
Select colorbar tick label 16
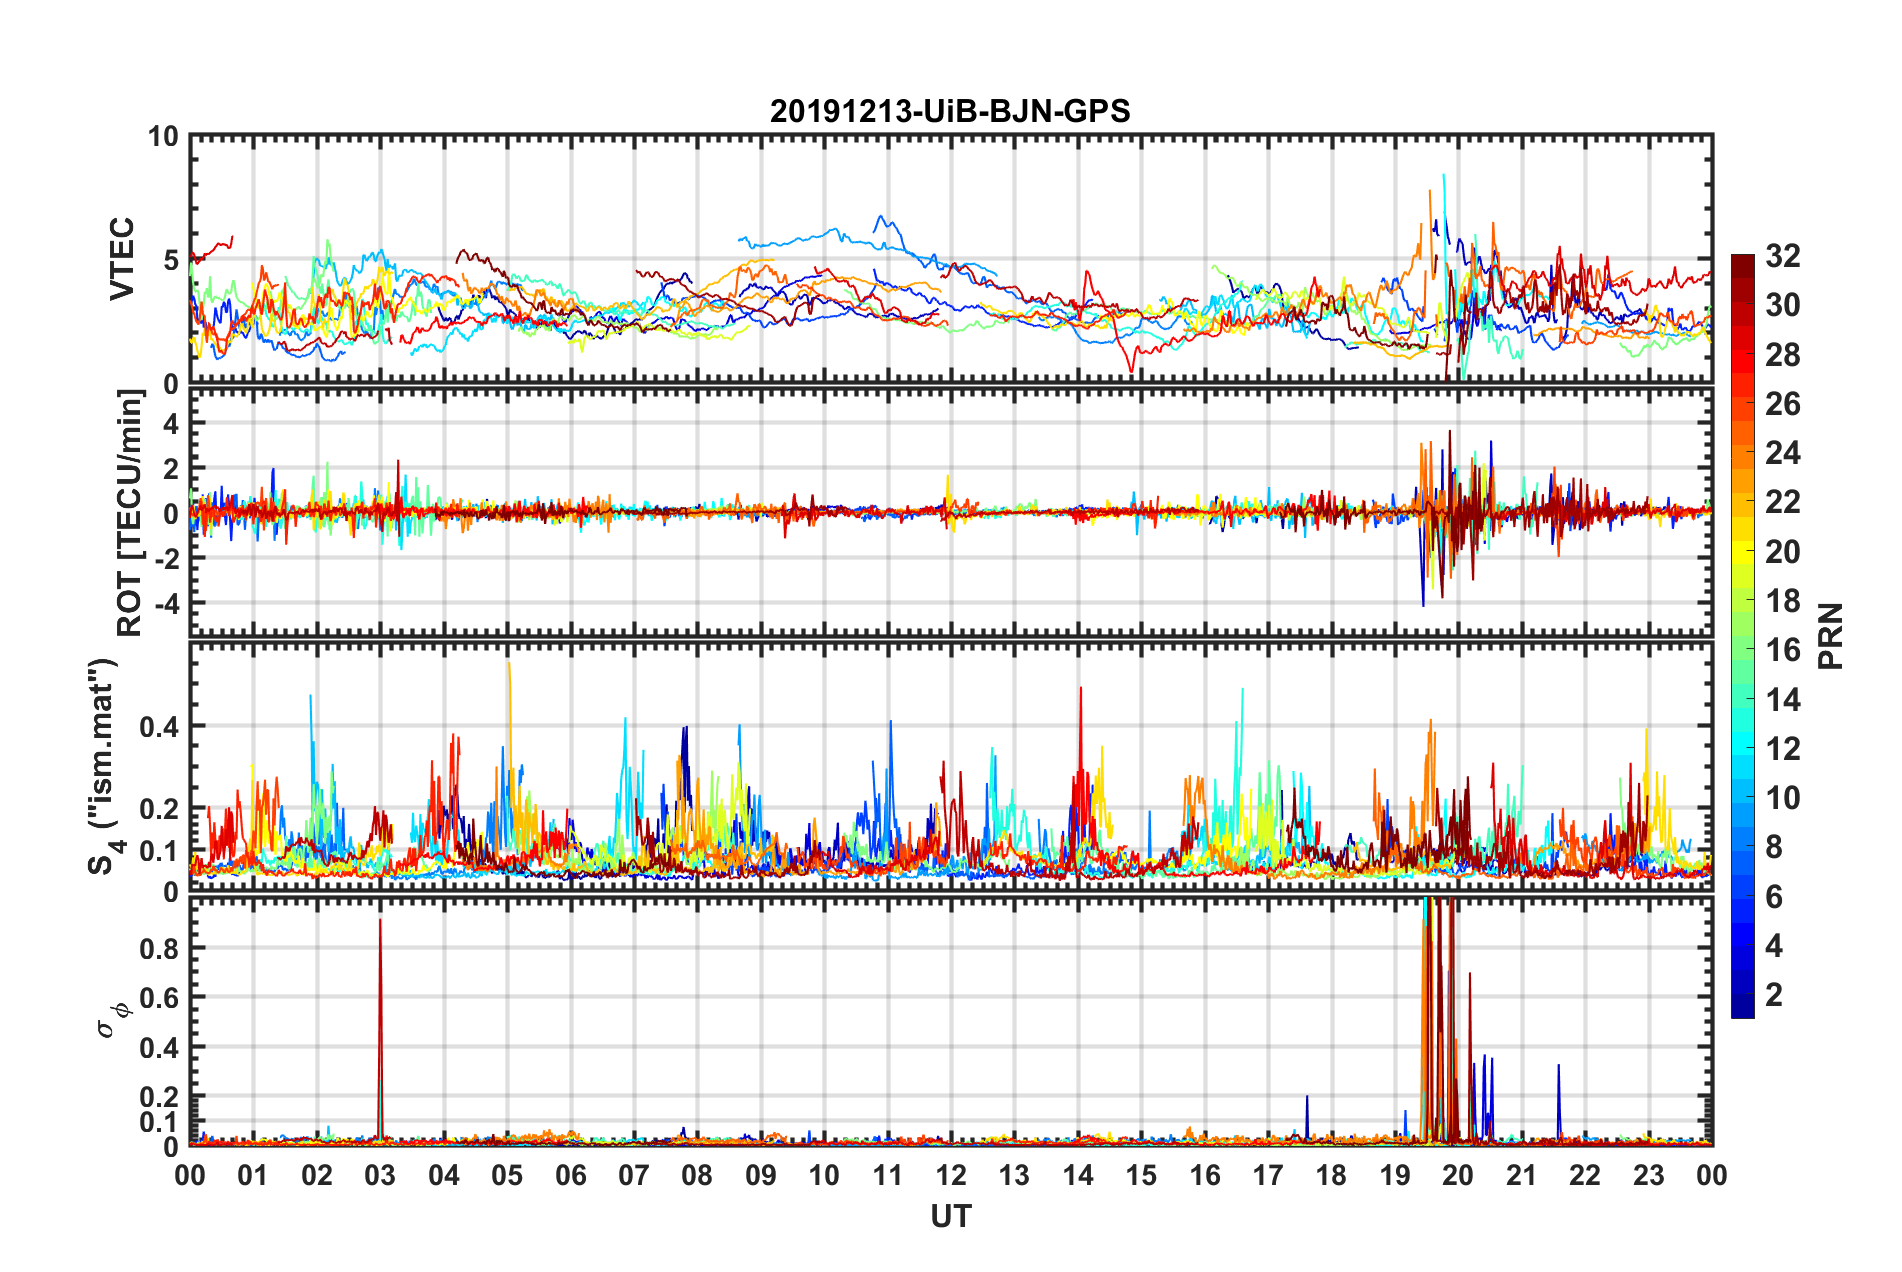(x=1783, y=650)
